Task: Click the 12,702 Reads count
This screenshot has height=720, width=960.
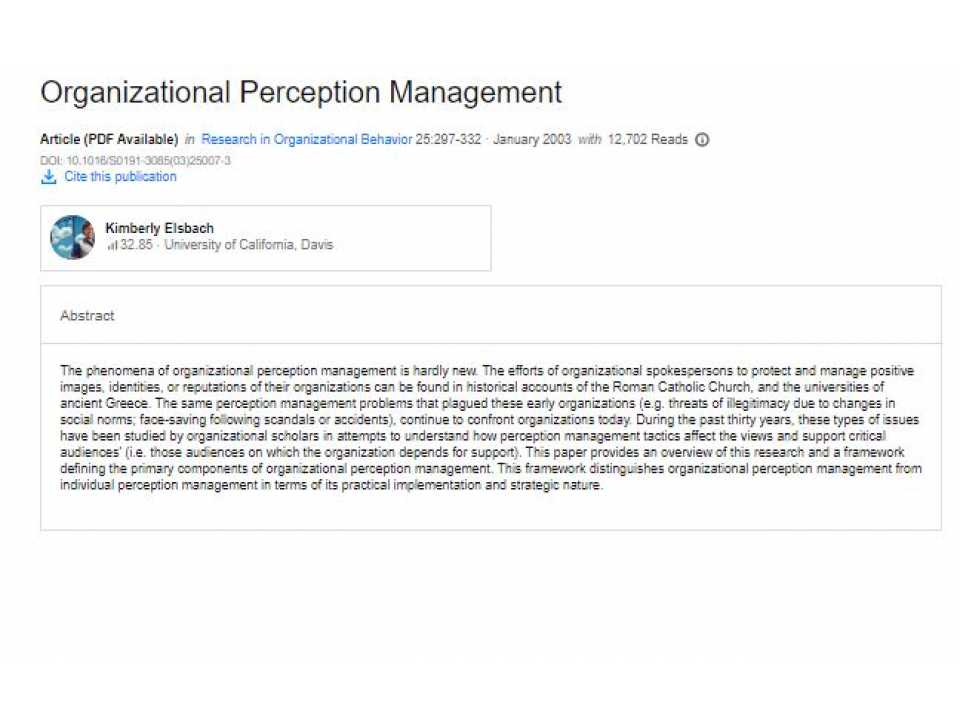Action: 649,140
